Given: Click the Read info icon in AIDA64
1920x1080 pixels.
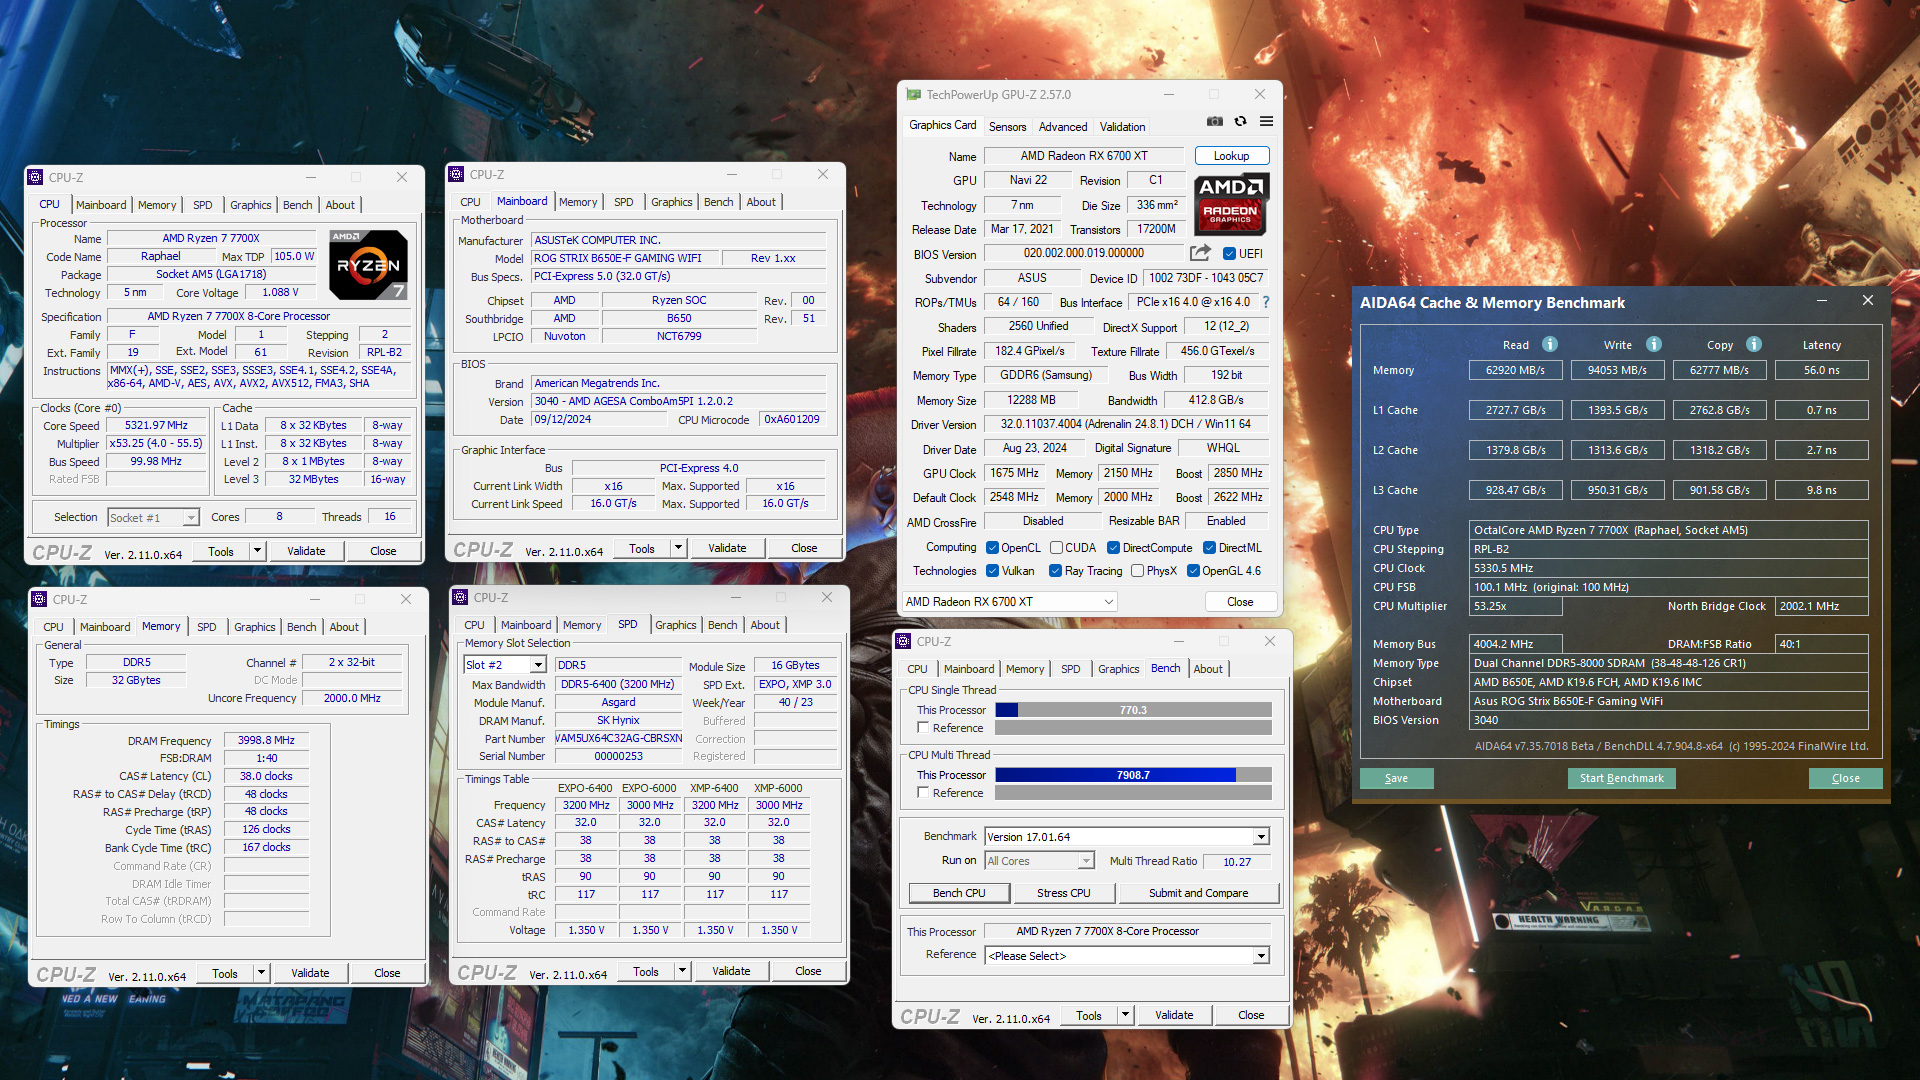Looking at the screenshot, I should (x=1550, y=344).
